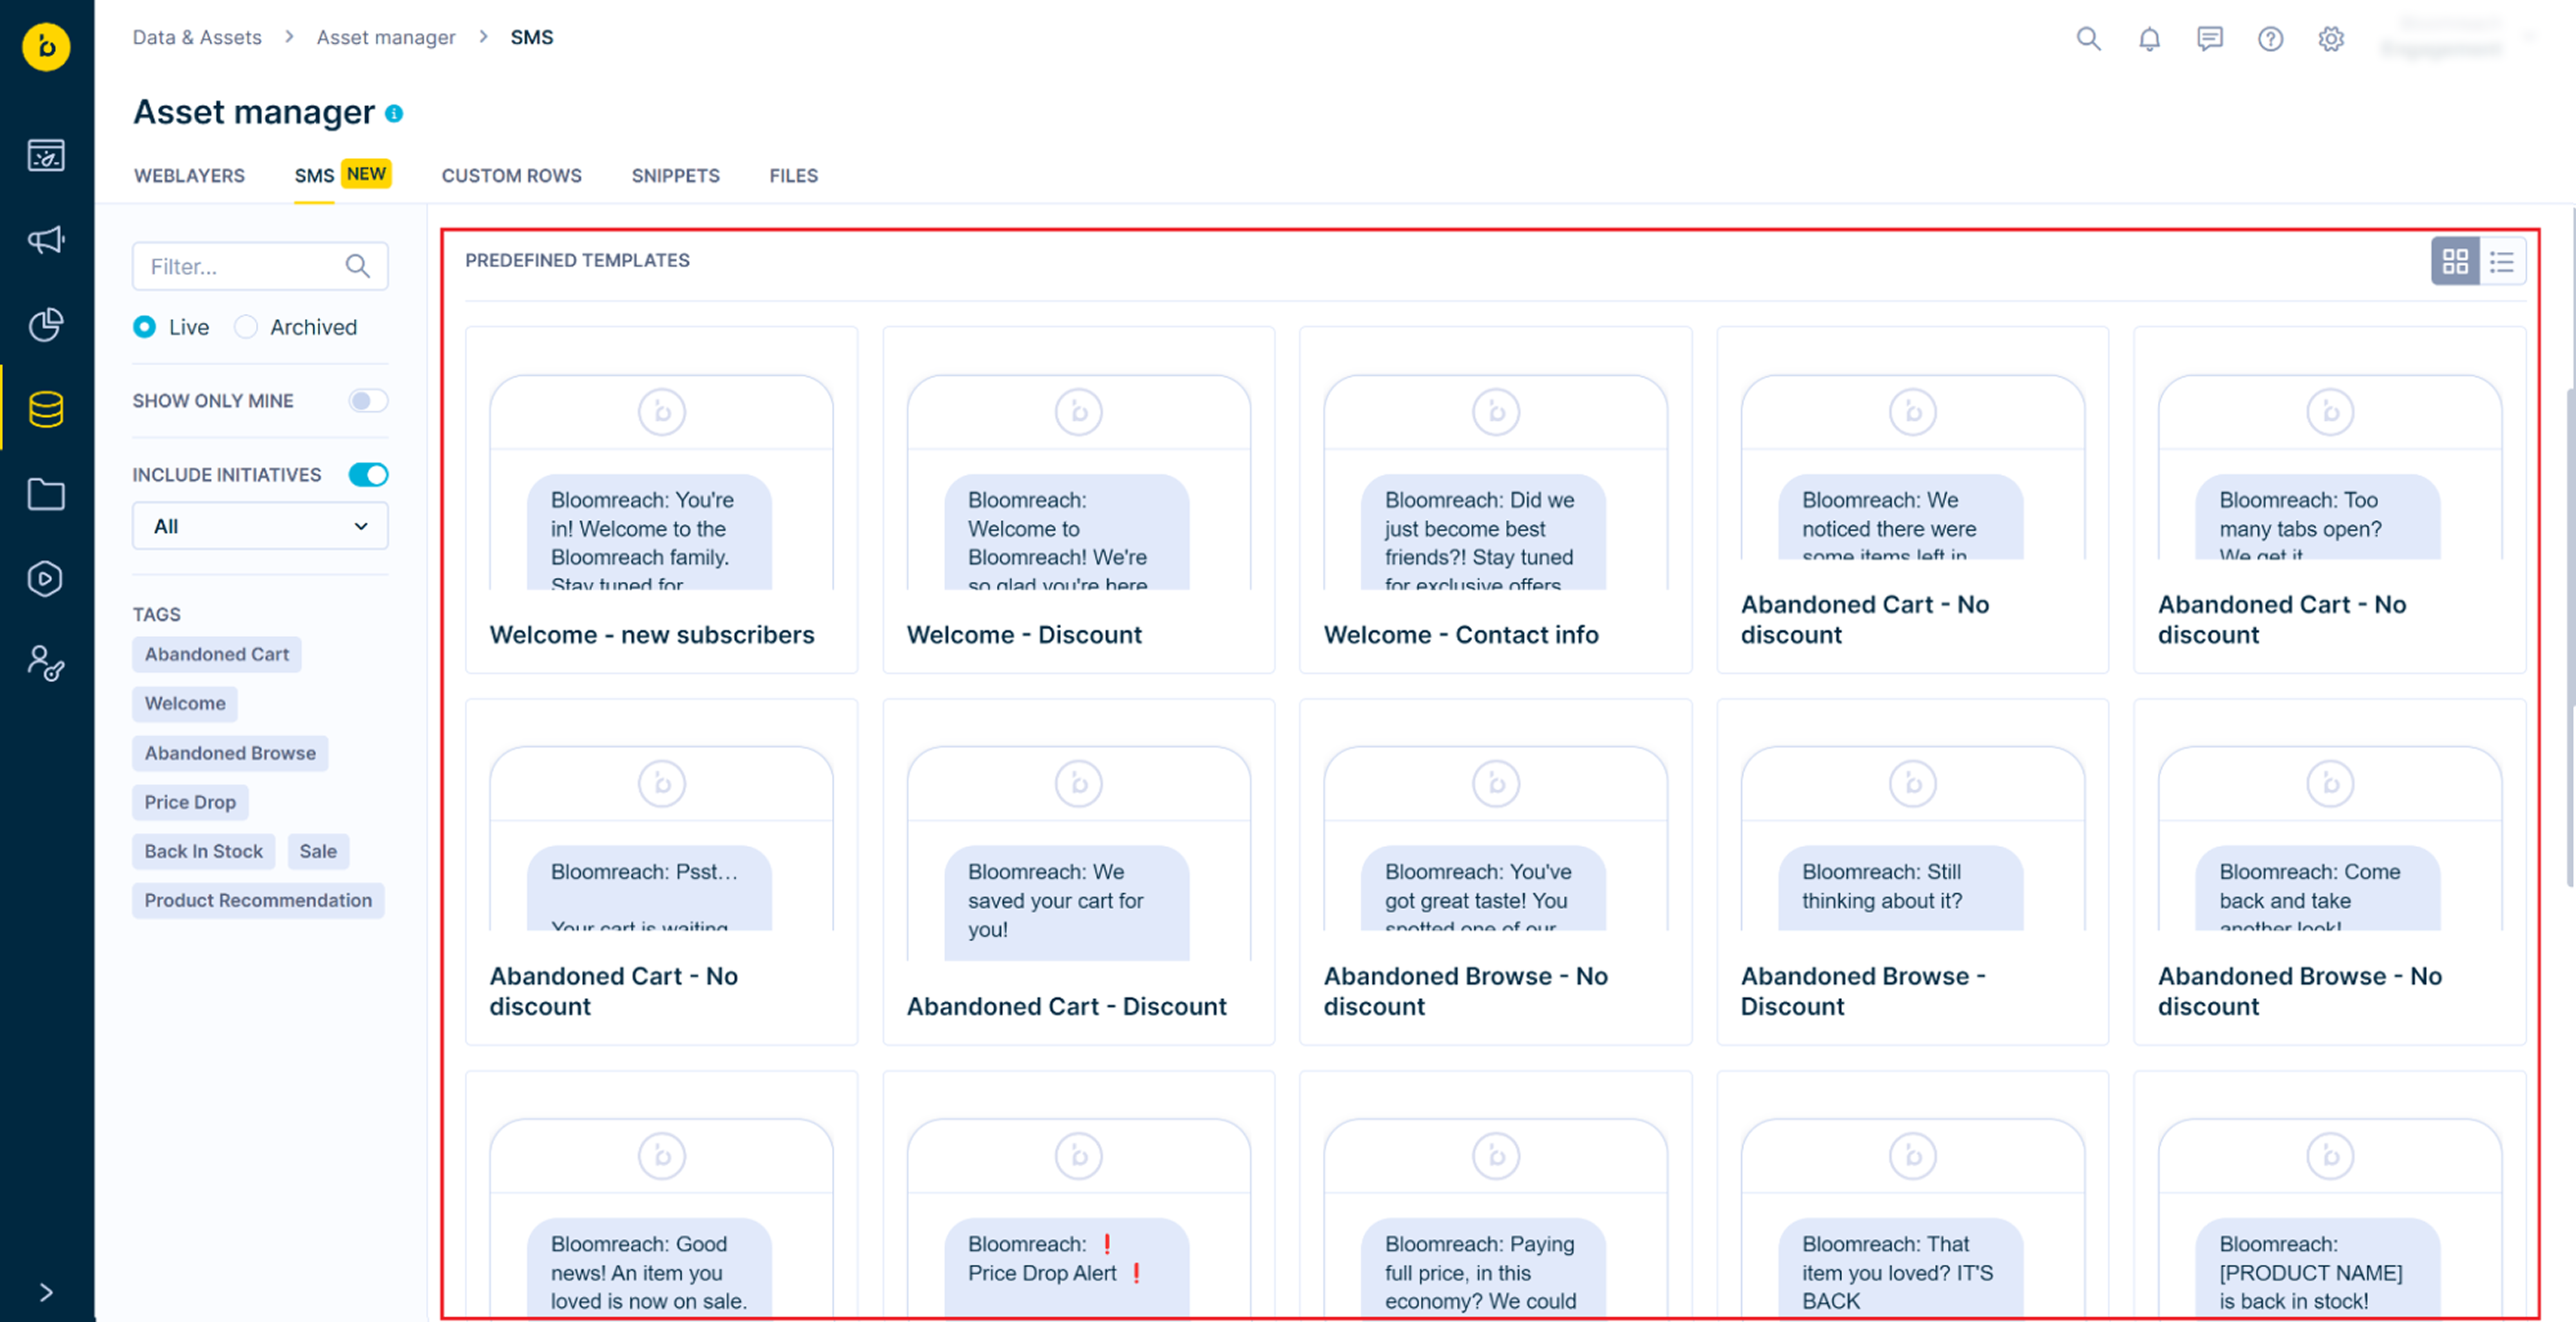Switch to list view of templates

pos(2502,261)
